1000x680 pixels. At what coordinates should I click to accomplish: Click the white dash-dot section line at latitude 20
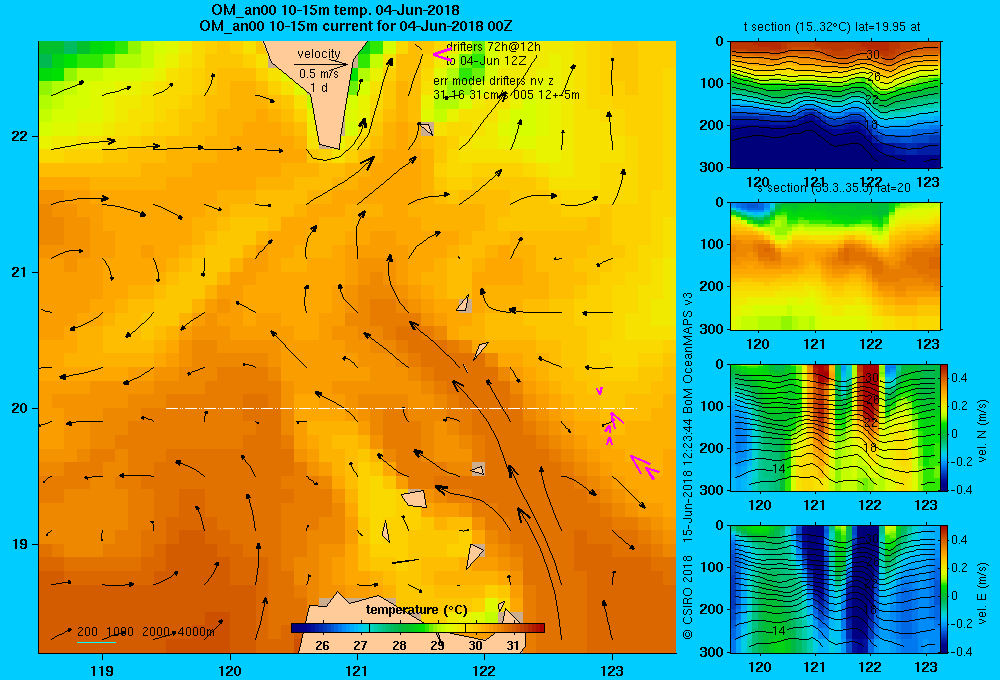pyautogui.click(x=401, y=408)
